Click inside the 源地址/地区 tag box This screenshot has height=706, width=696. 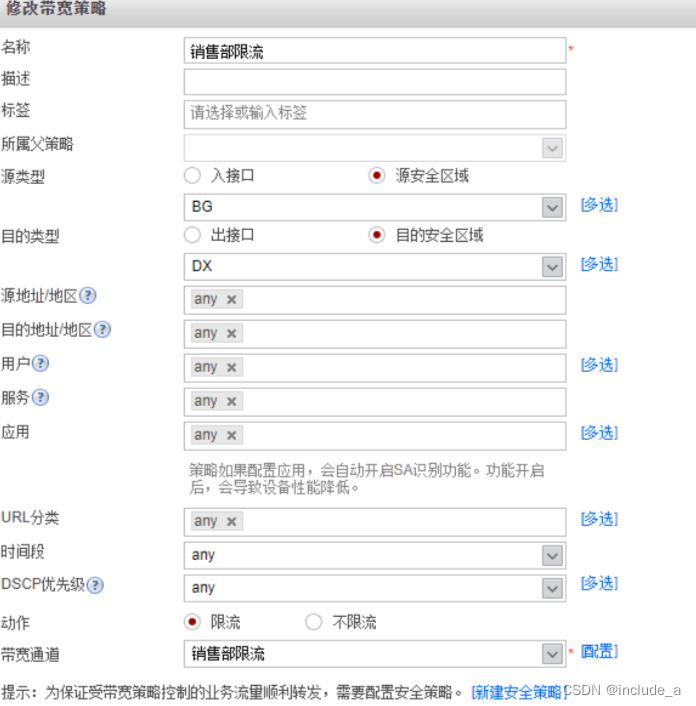click(375, 300)
